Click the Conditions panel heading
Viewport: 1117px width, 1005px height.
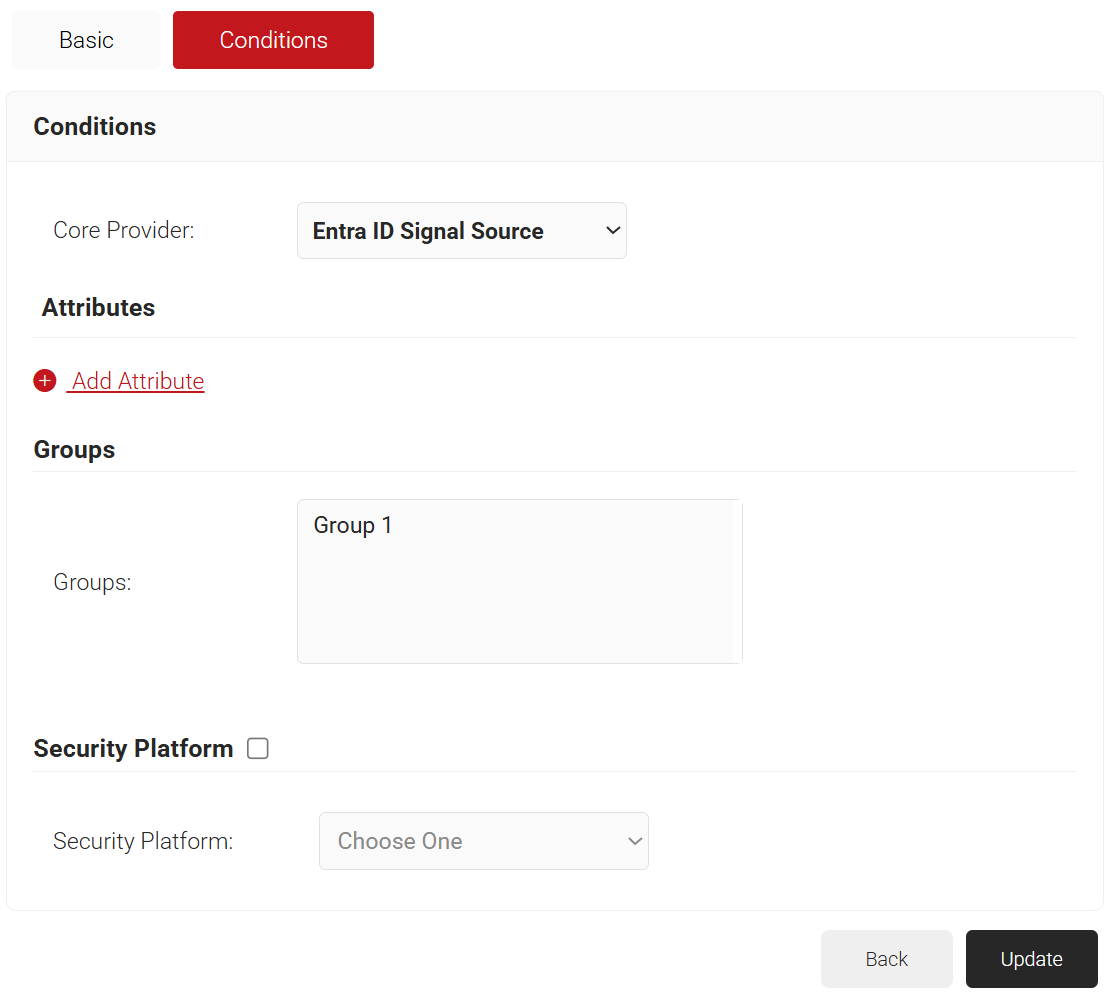(95, 127)
